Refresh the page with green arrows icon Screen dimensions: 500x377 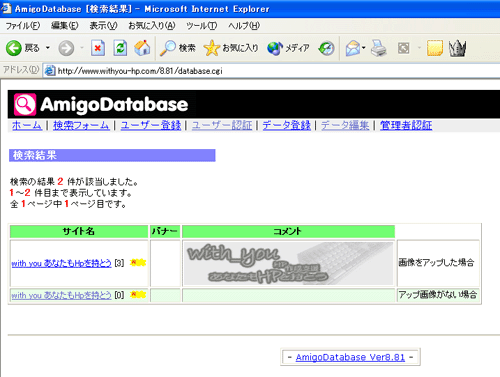coord(120,48)
